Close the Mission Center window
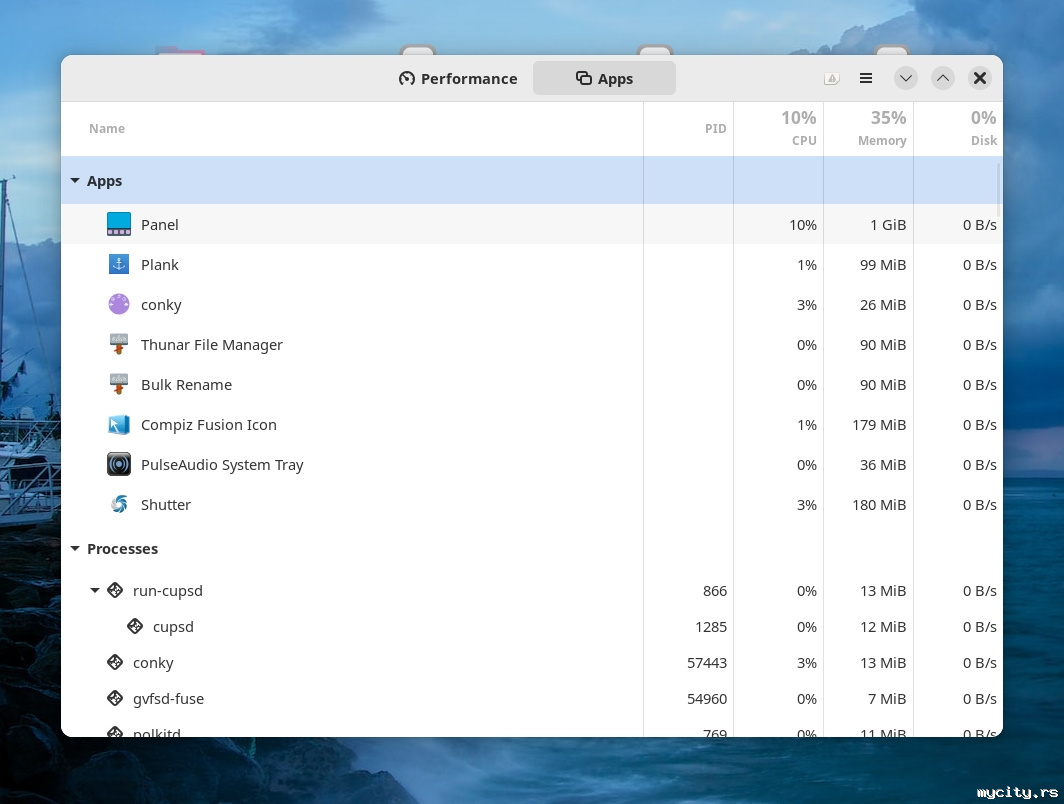Screen dimensions: 1064x804 pyautogui.click(x=980, y=79)
